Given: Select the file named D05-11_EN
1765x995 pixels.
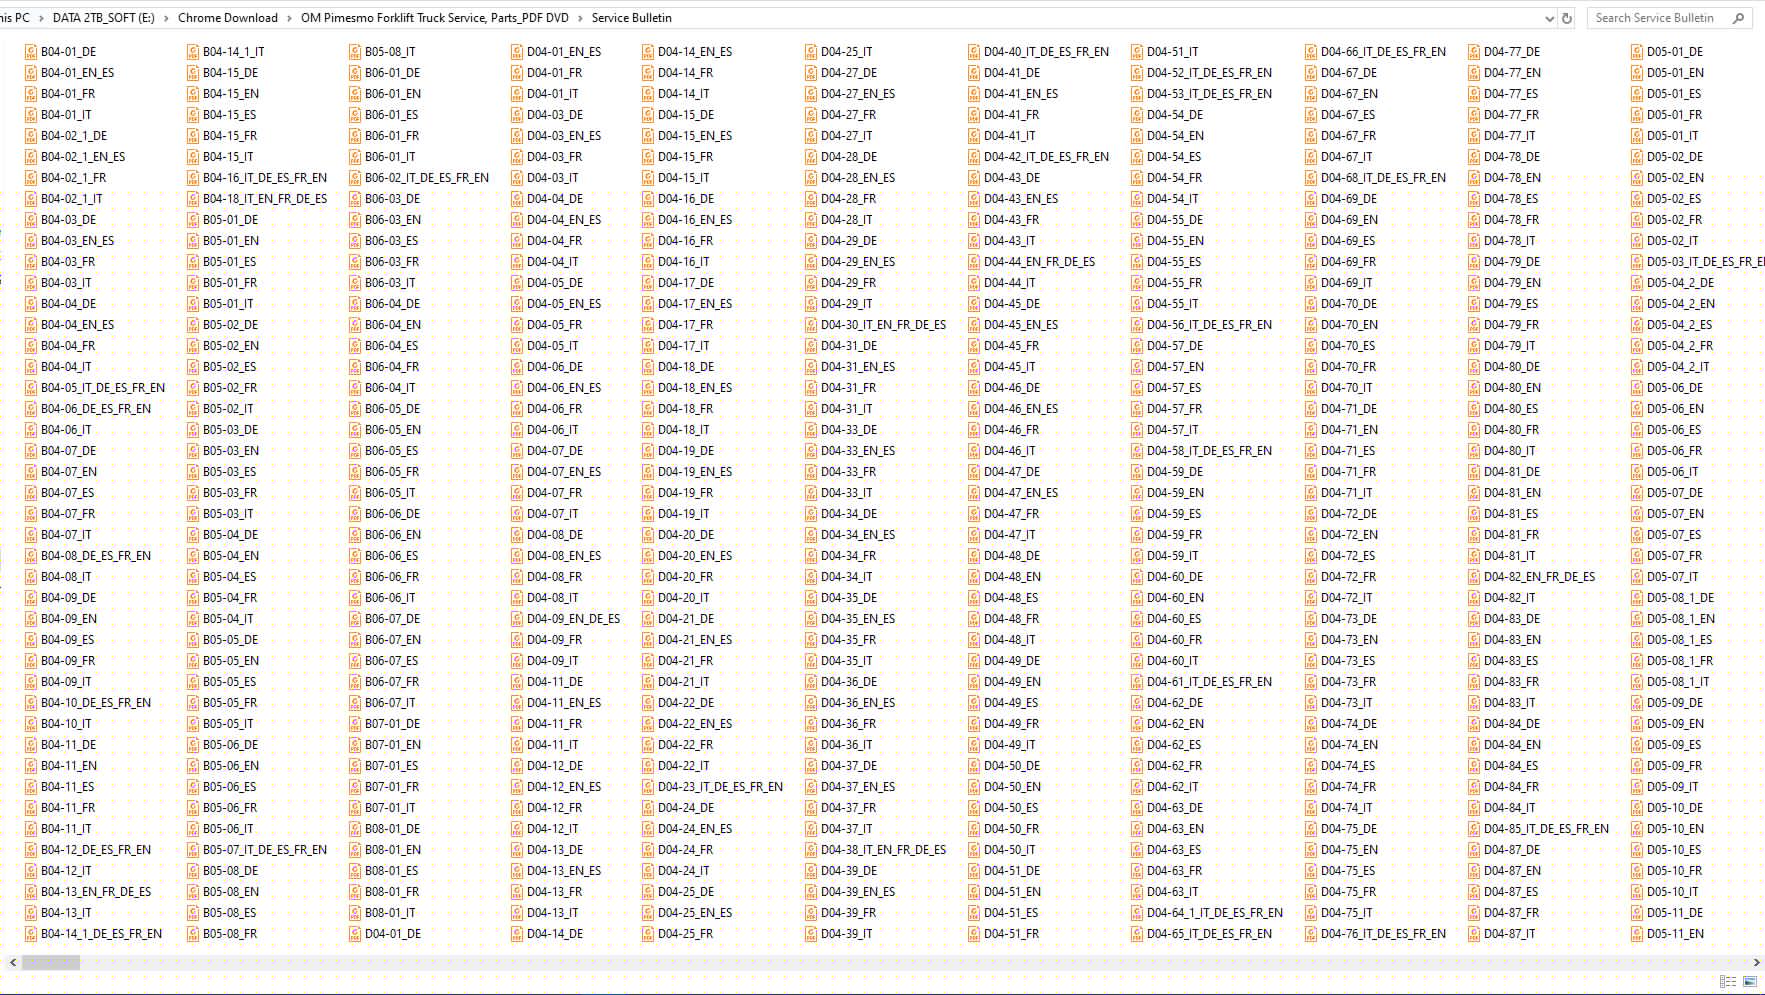Looking at the screenshot, I should (x=1676, y=934).
